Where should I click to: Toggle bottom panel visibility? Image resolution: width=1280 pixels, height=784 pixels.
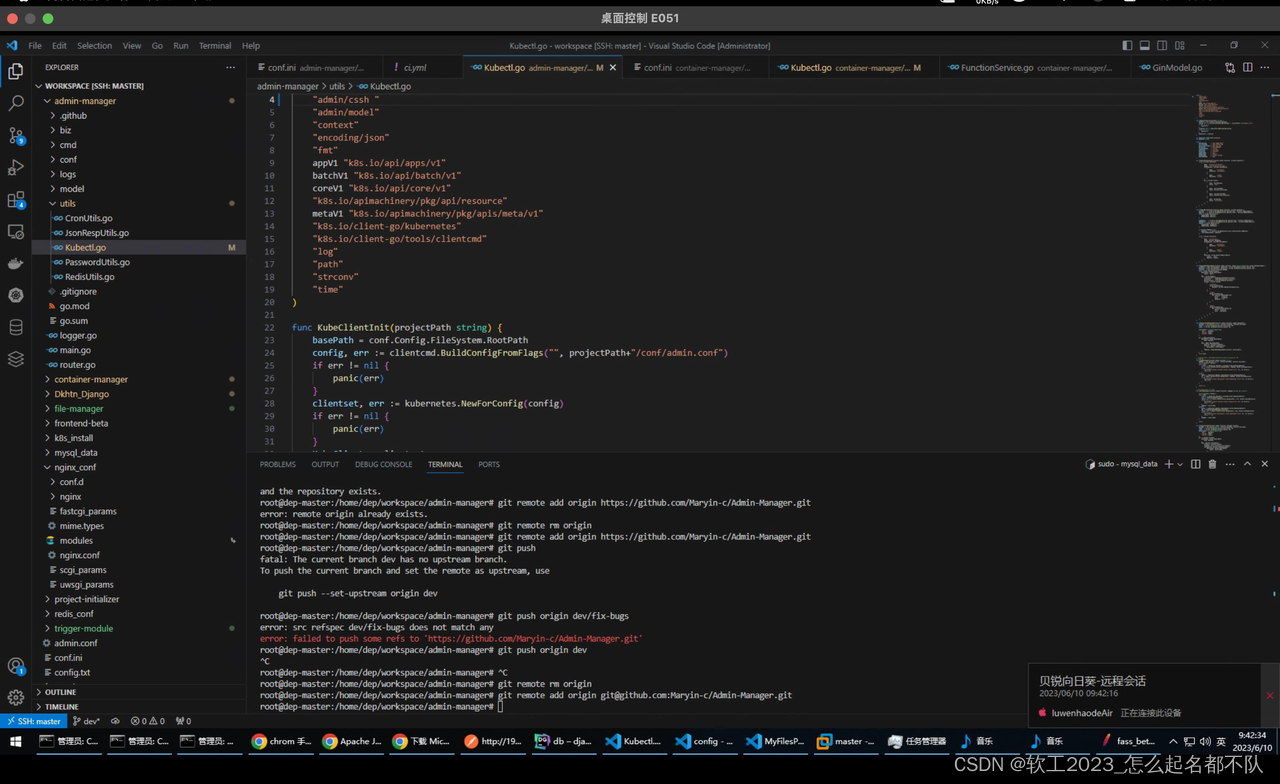pyautogui.click(x=1145, y=45)
